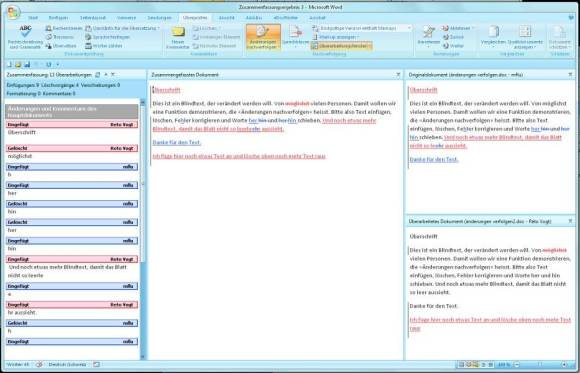Toggle Änderungen nachverfolgen track changes
Viewport: 580px width, 373px height.
coord(263,37)
